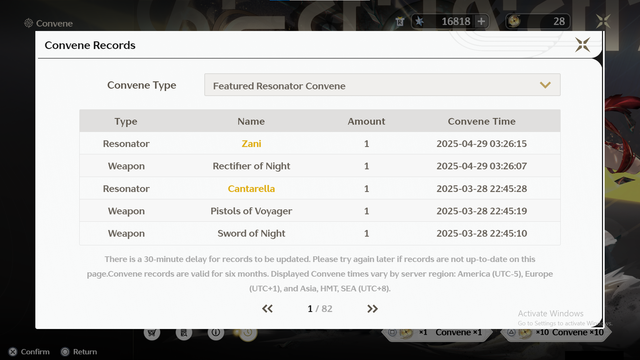
Task: Click Resonator type in Cantarella row
Action: point(126,189)
